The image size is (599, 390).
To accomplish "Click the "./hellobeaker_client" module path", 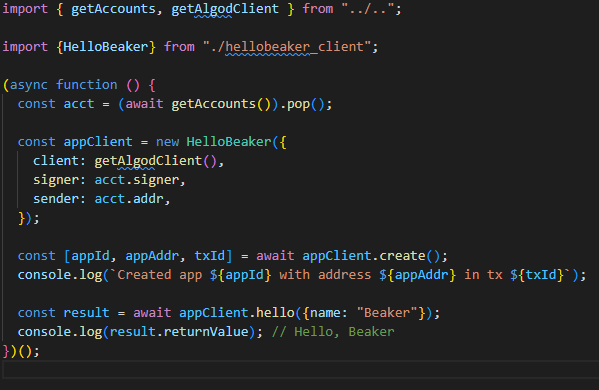I will point(287,47).
